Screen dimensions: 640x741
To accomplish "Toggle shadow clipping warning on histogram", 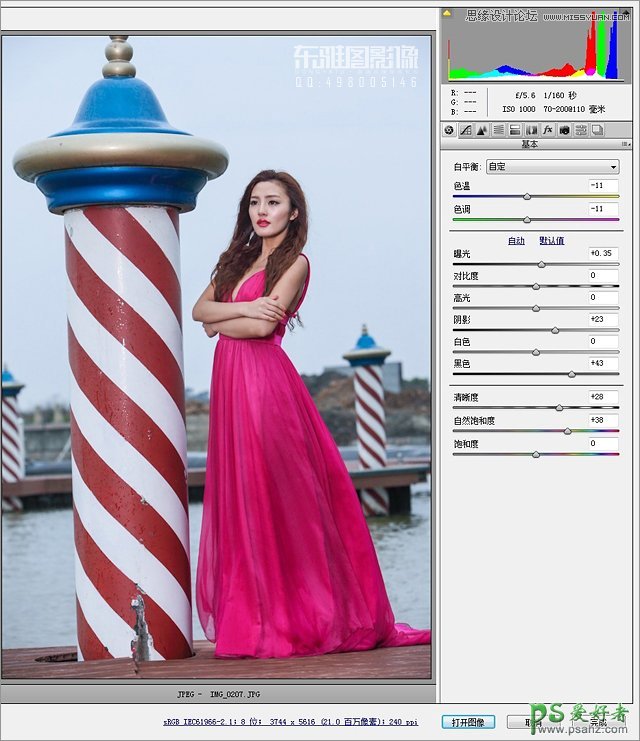I will click(447, 16).
